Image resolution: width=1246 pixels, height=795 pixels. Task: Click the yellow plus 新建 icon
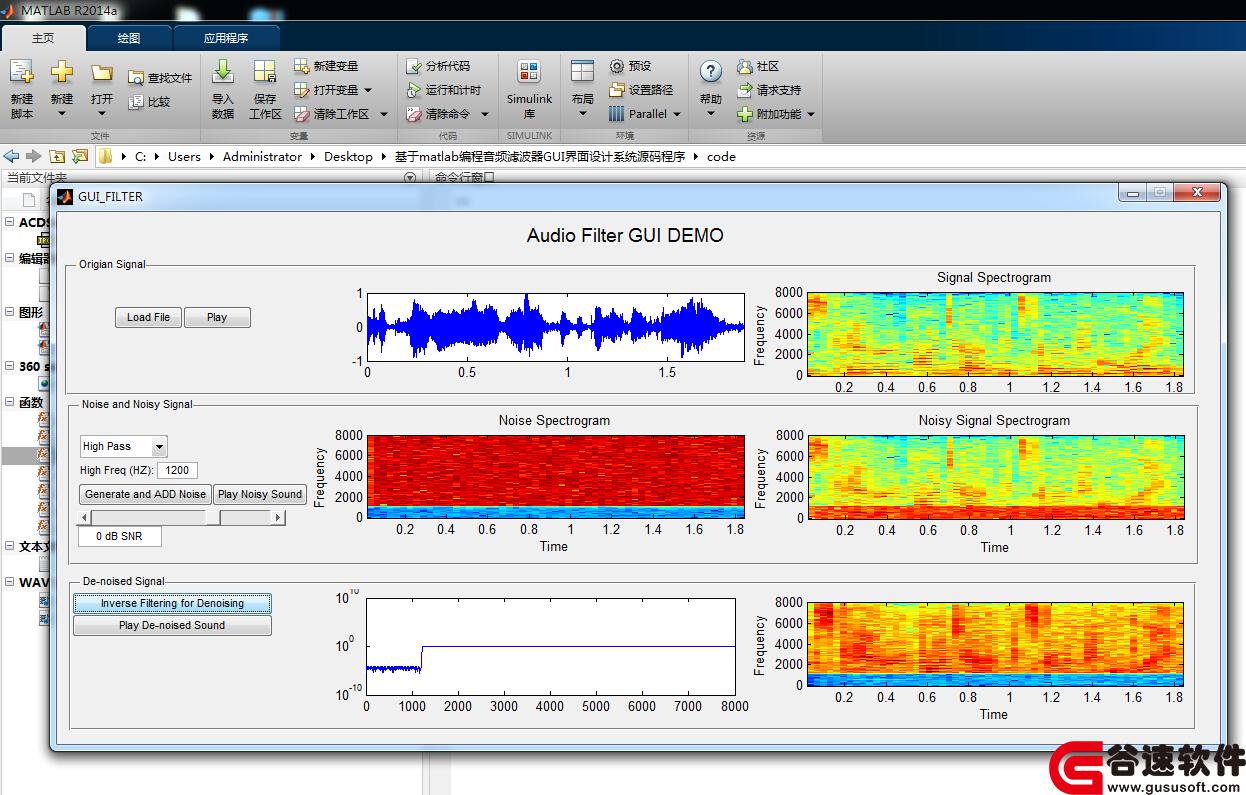pos(62,71)
